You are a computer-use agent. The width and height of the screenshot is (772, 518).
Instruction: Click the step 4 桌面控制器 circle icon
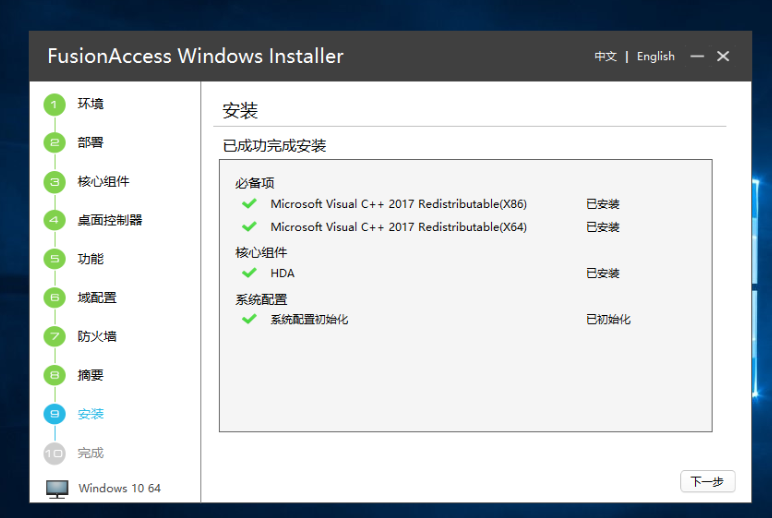[54, 220]
